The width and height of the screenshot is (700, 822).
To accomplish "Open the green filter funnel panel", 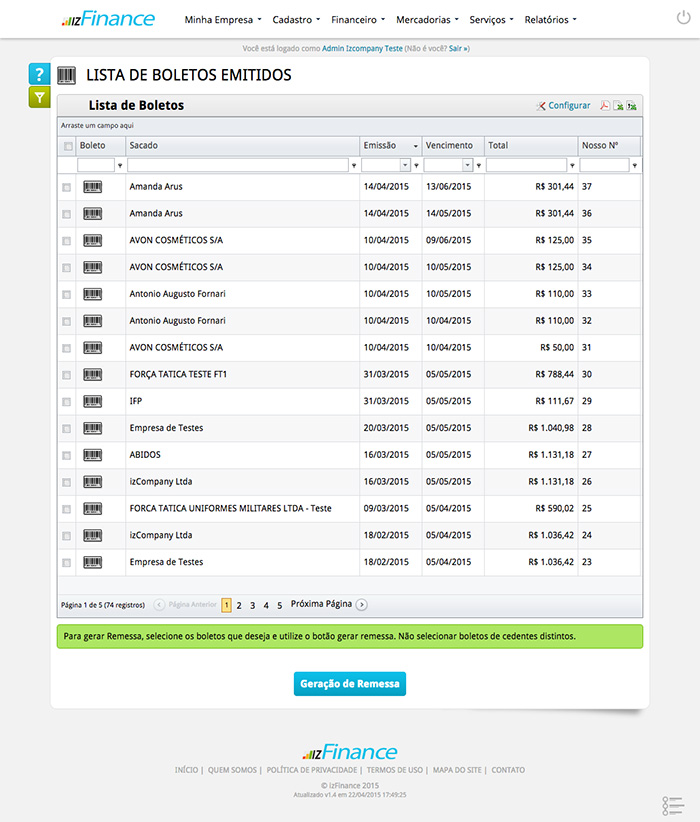I will click(x=39, y=97).
